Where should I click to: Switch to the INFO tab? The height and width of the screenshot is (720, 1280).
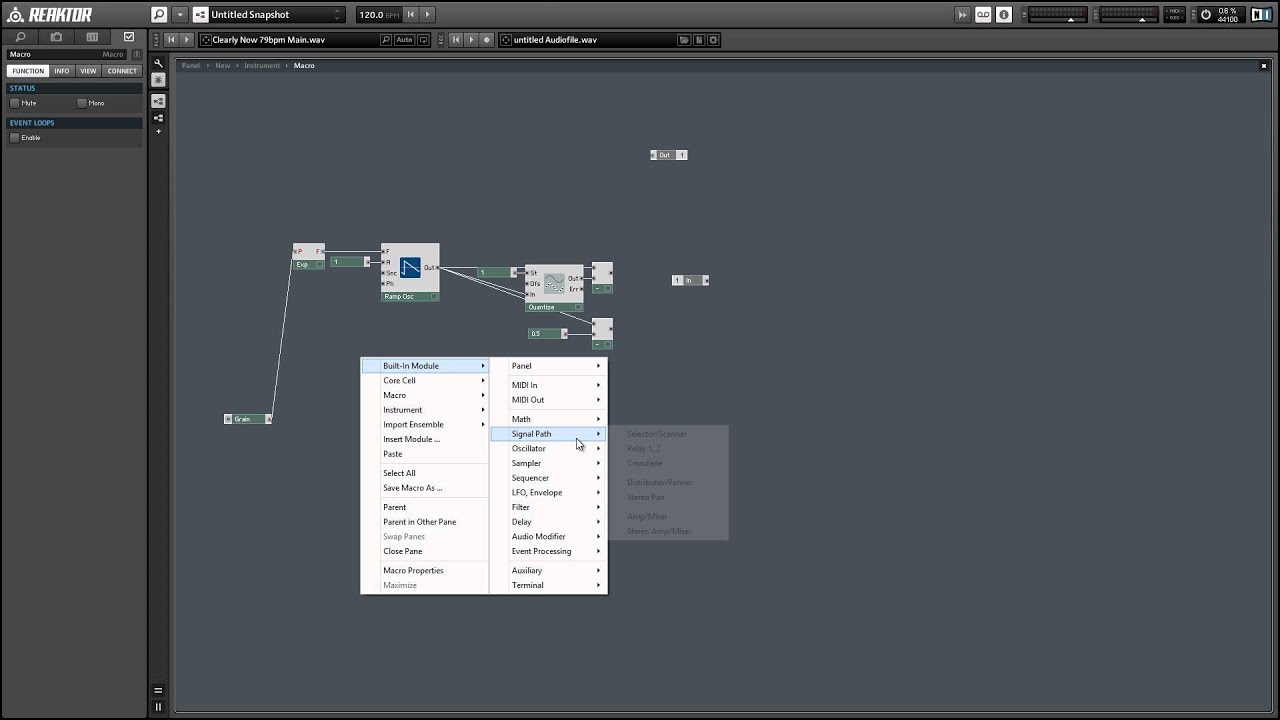pyautogui.click(x=62, y=71)
